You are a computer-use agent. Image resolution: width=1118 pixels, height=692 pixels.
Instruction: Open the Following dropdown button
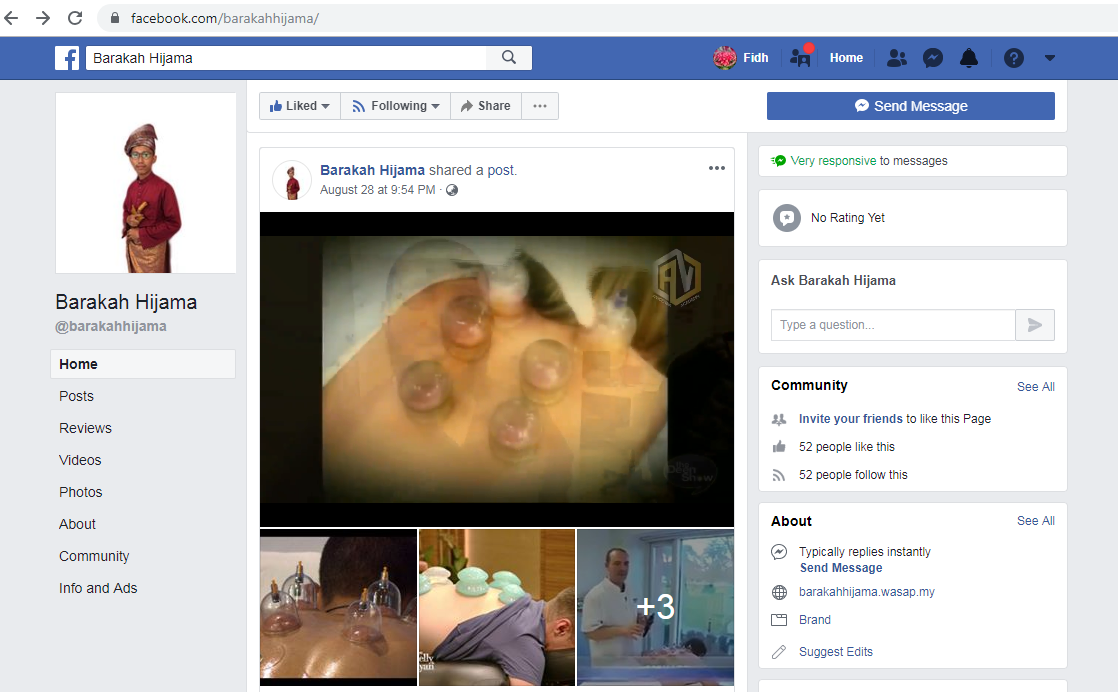tap(395, 106)
